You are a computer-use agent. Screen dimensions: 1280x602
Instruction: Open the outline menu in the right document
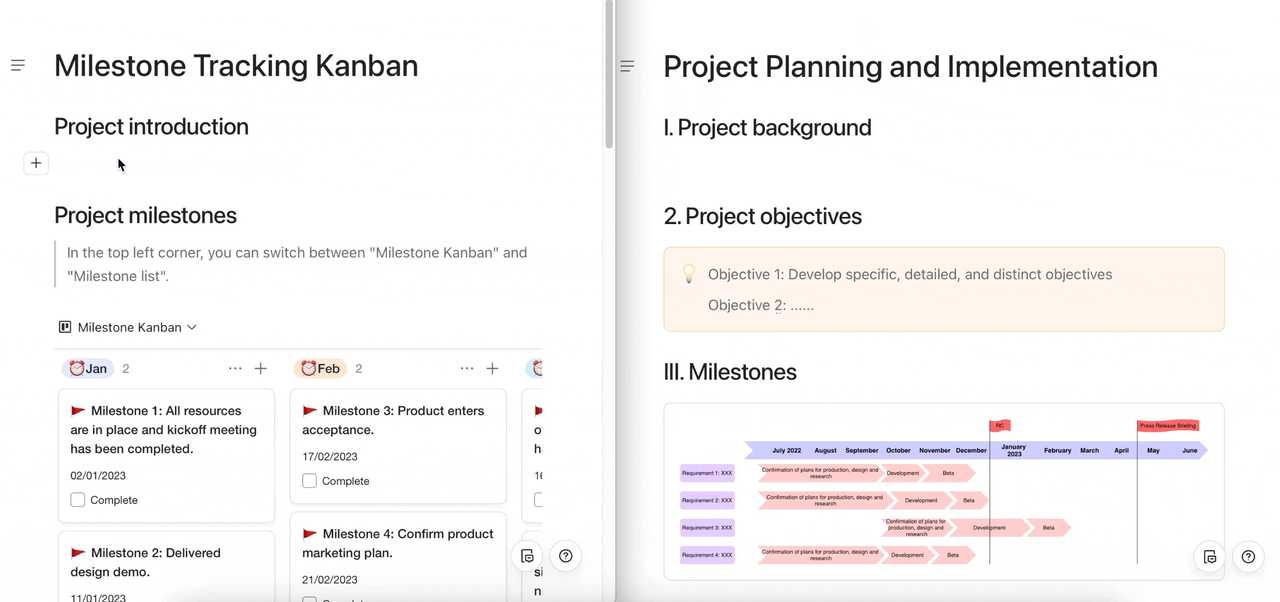point(627,66)
